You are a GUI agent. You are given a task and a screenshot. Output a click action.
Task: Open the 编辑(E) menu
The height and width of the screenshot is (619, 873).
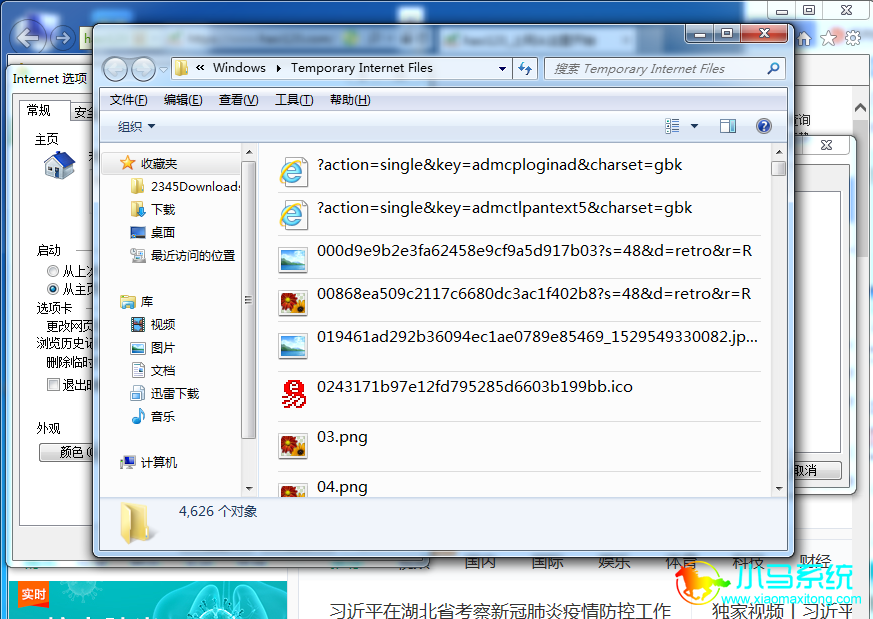[183, 100]
